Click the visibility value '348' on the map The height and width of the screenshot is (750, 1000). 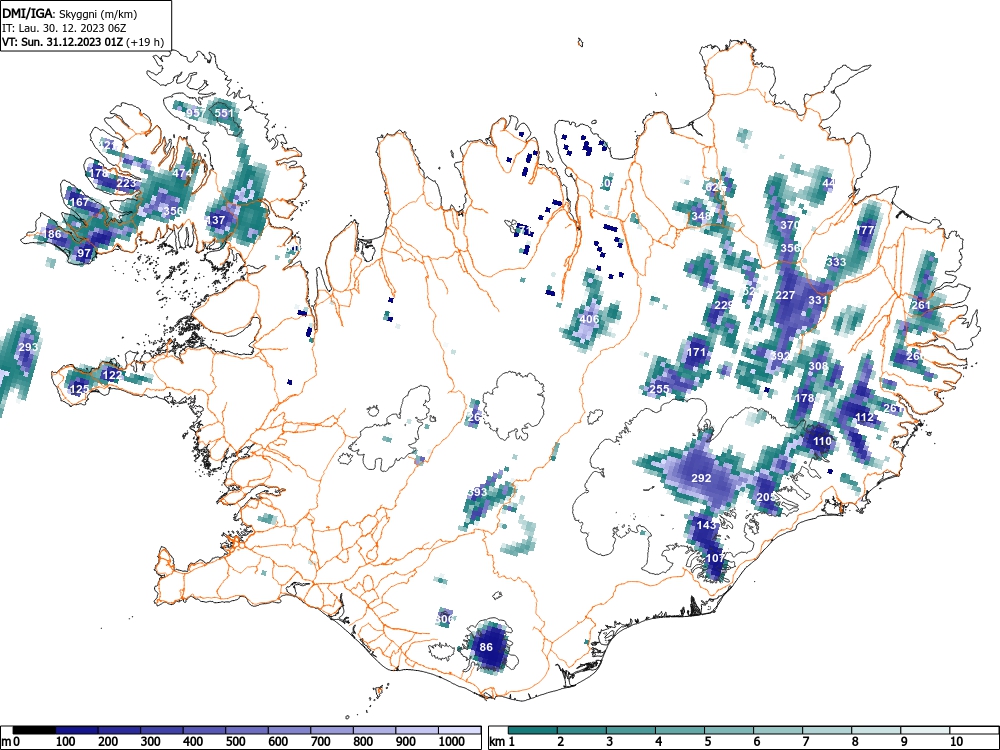click(x=701, y=216)
